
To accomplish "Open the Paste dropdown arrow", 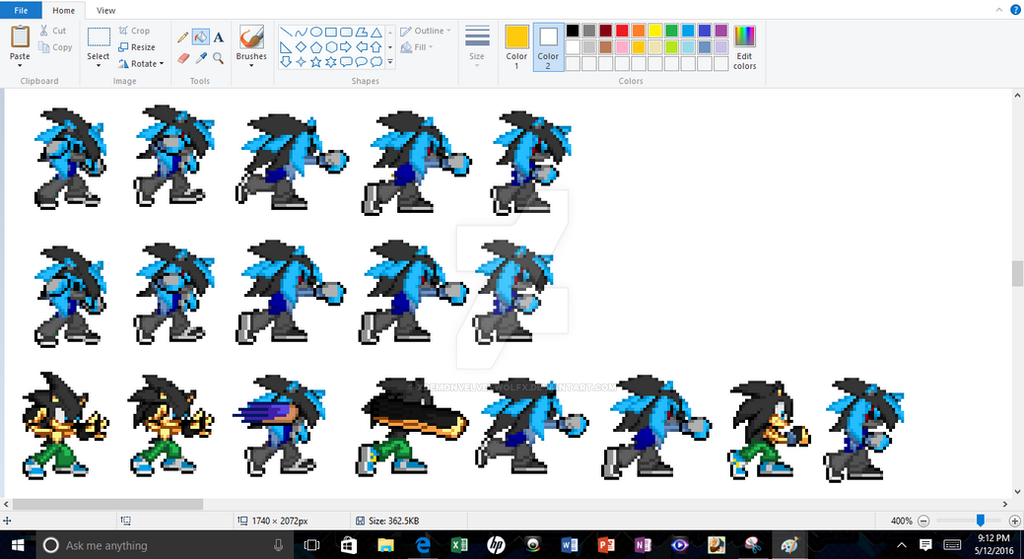I will (x=20, y=66).
